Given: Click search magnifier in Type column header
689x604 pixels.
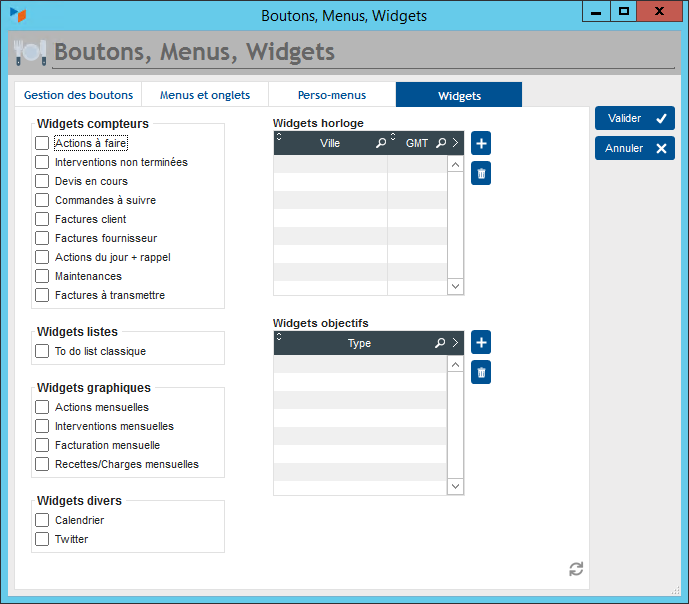Looking at the screenshot, I should [x=440, y=343].
